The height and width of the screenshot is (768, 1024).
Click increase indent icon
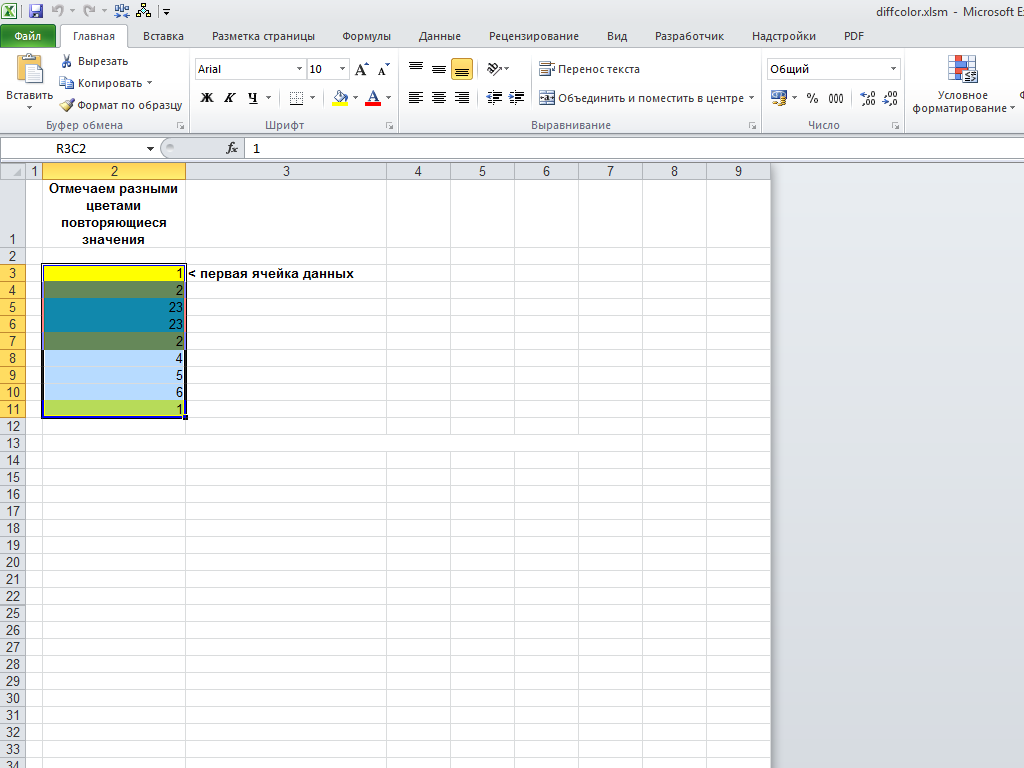(517, 98)
